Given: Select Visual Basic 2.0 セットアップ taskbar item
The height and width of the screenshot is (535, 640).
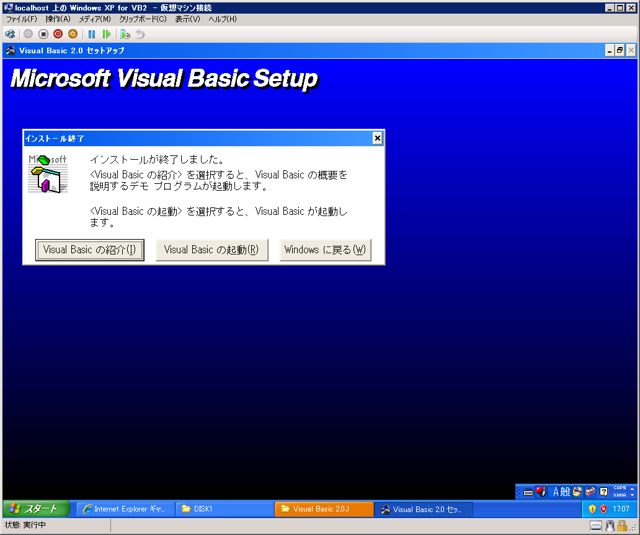Looking at the screenshot, I should 423,509.
